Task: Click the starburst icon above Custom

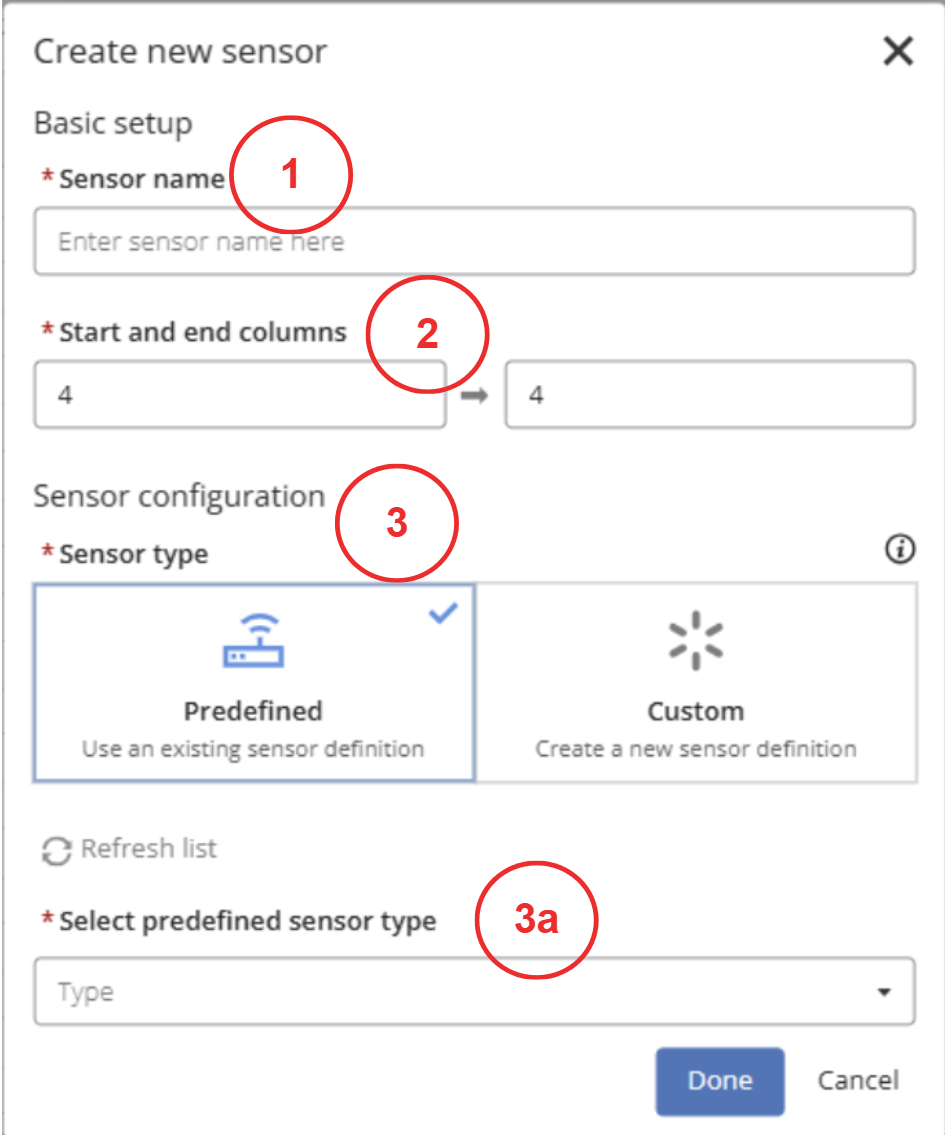Action: coord(695,641)
